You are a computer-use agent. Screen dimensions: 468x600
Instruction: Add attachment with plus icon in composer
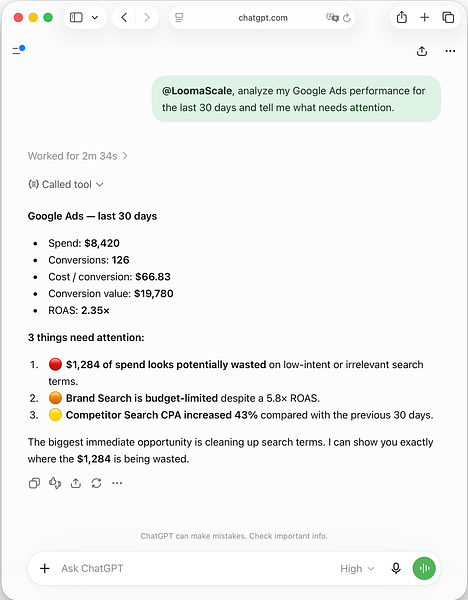pos(45,569)
